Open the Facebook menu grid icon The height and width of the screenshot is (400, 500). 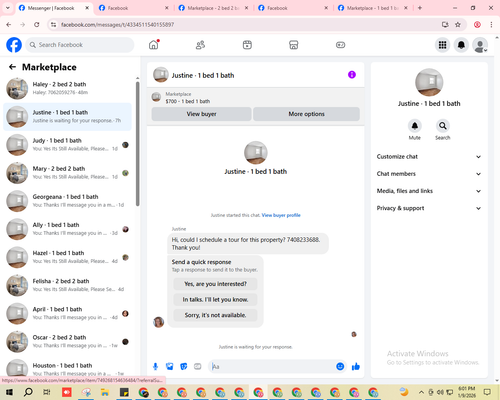coord(442,45)
